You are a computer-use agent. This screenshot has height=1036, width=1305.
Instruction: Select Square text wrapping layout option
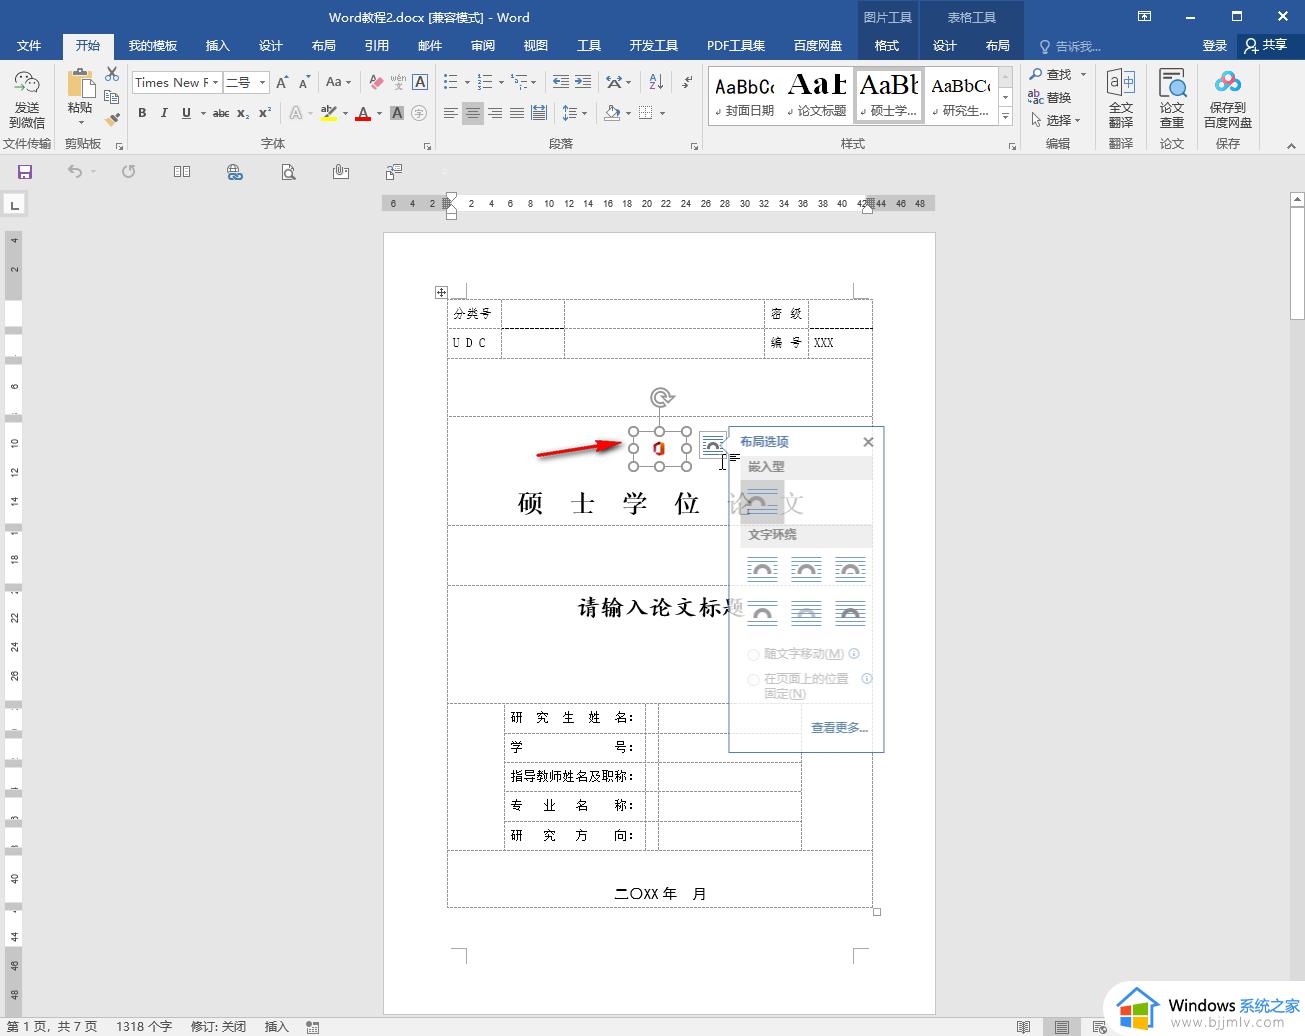(x=762, y=570)
